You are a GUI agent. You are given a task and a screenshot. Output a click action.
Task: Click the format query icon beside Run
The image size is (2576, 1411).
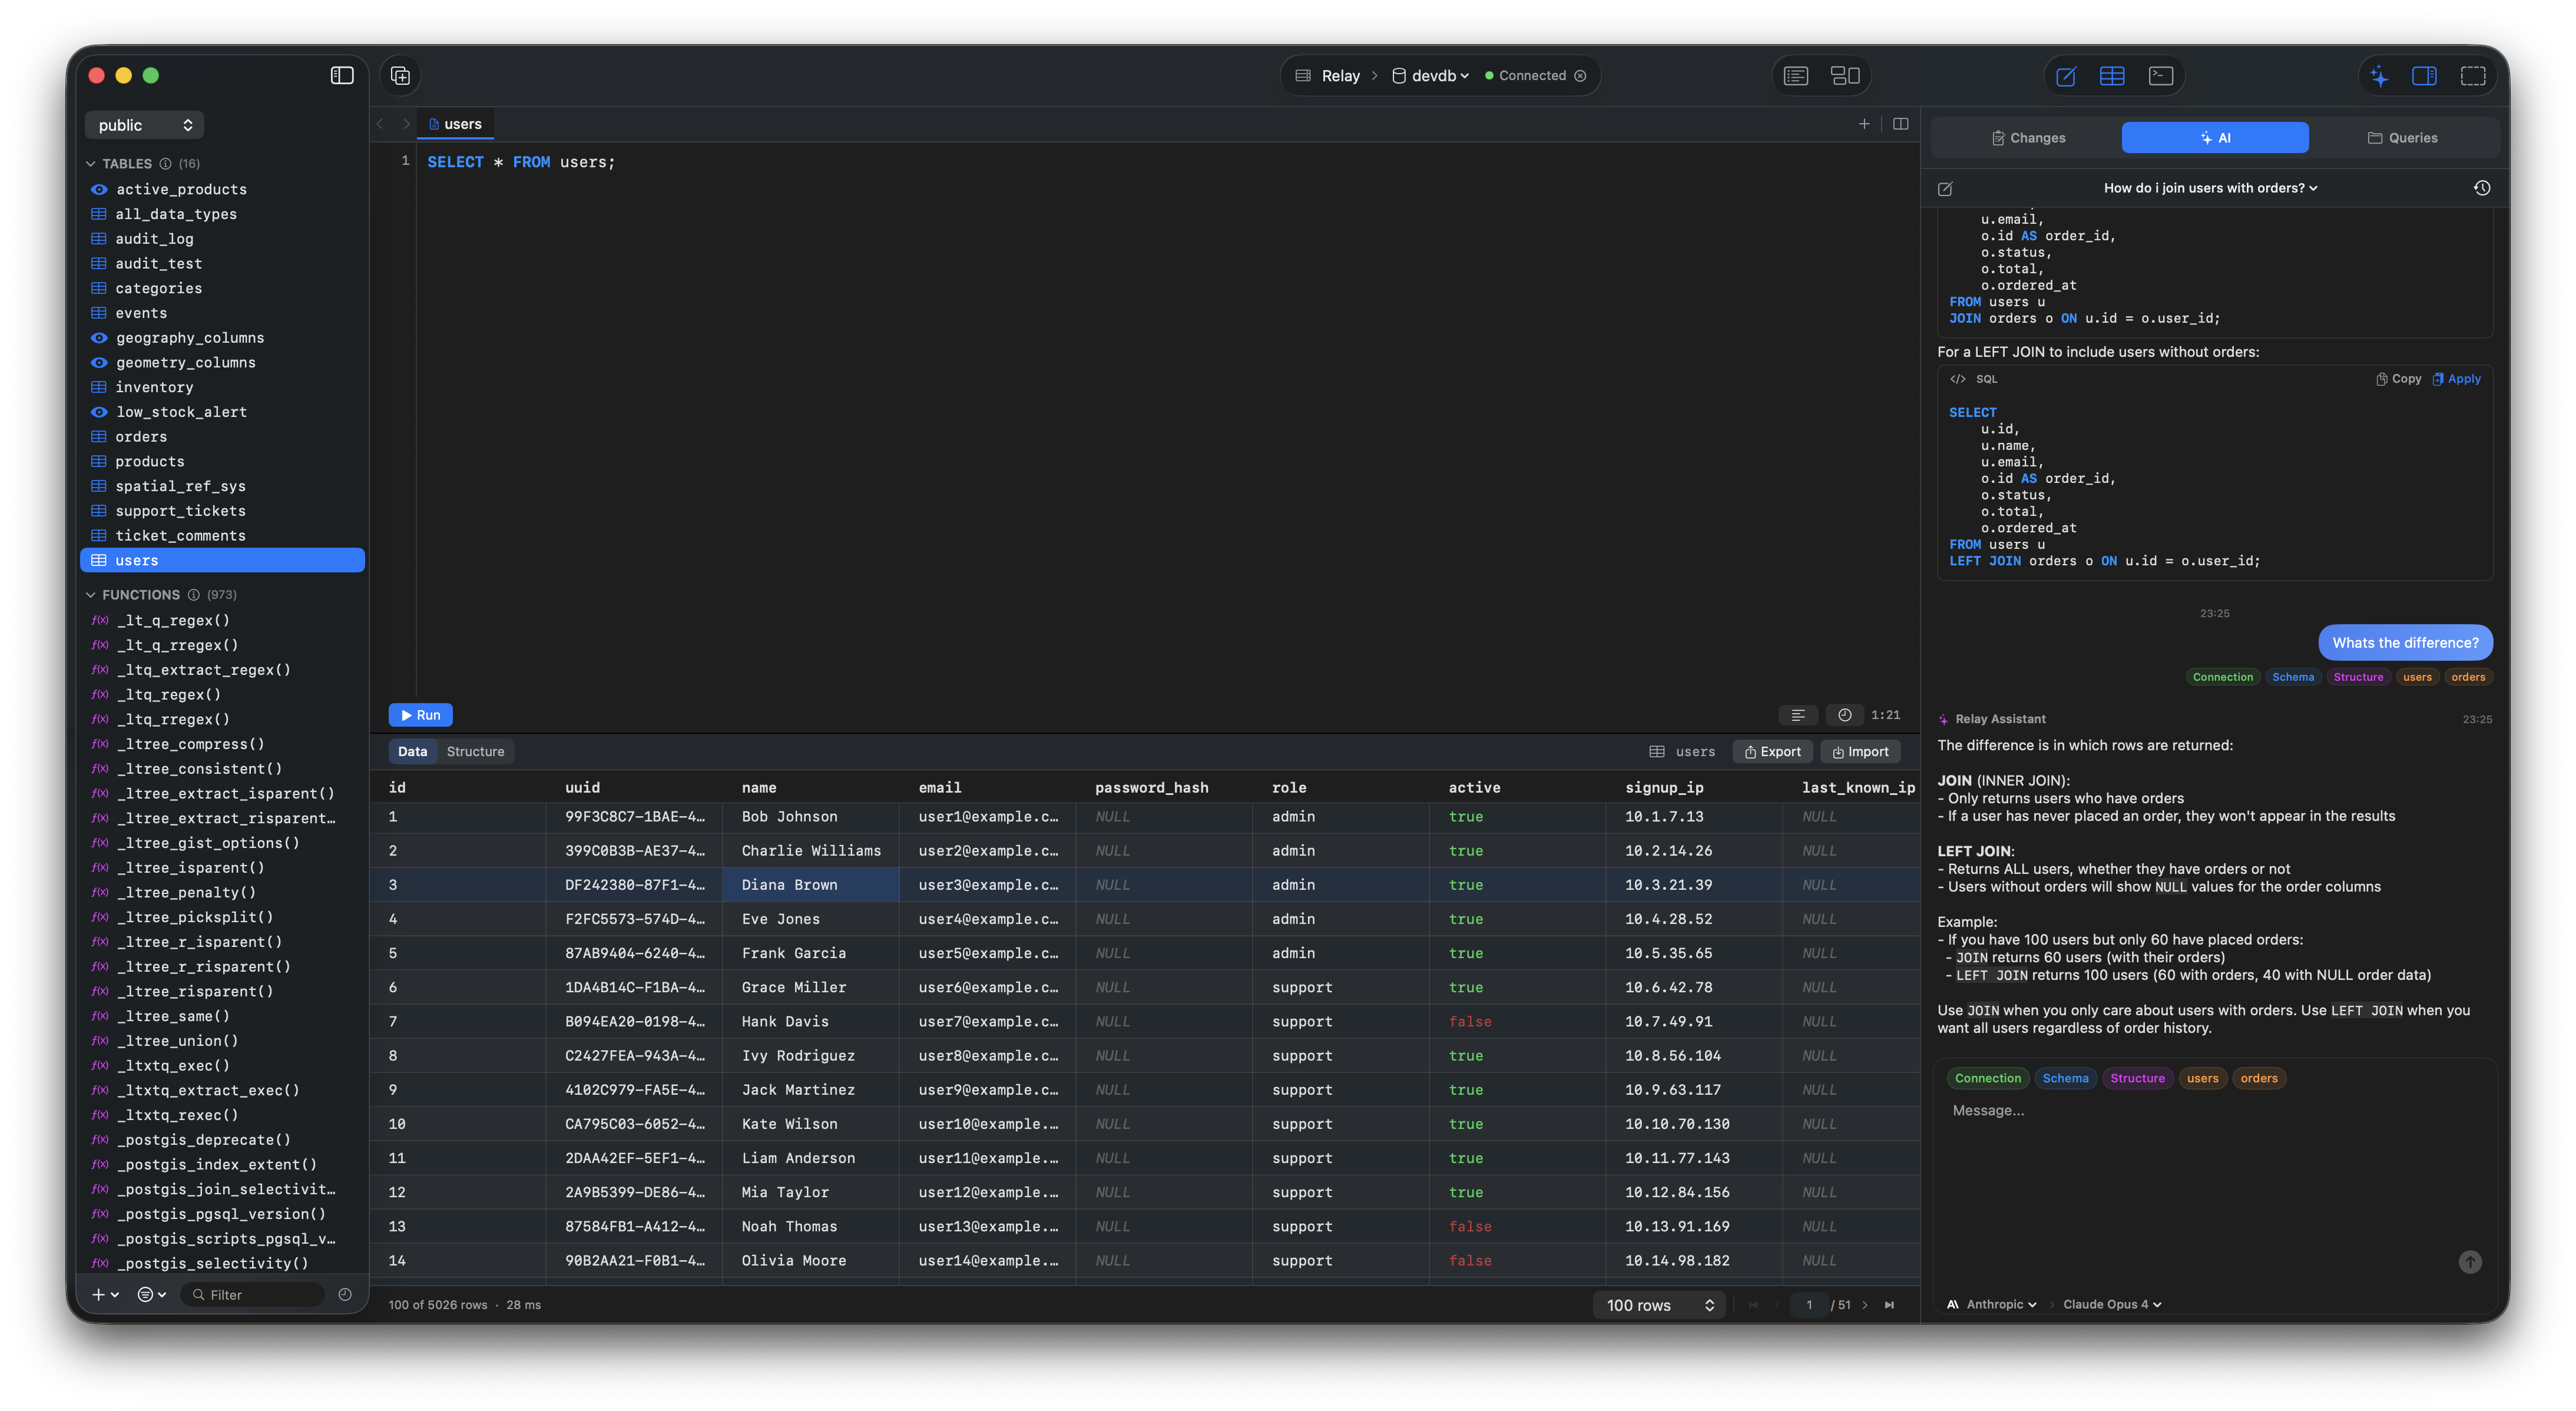(x=1798, y=715)
